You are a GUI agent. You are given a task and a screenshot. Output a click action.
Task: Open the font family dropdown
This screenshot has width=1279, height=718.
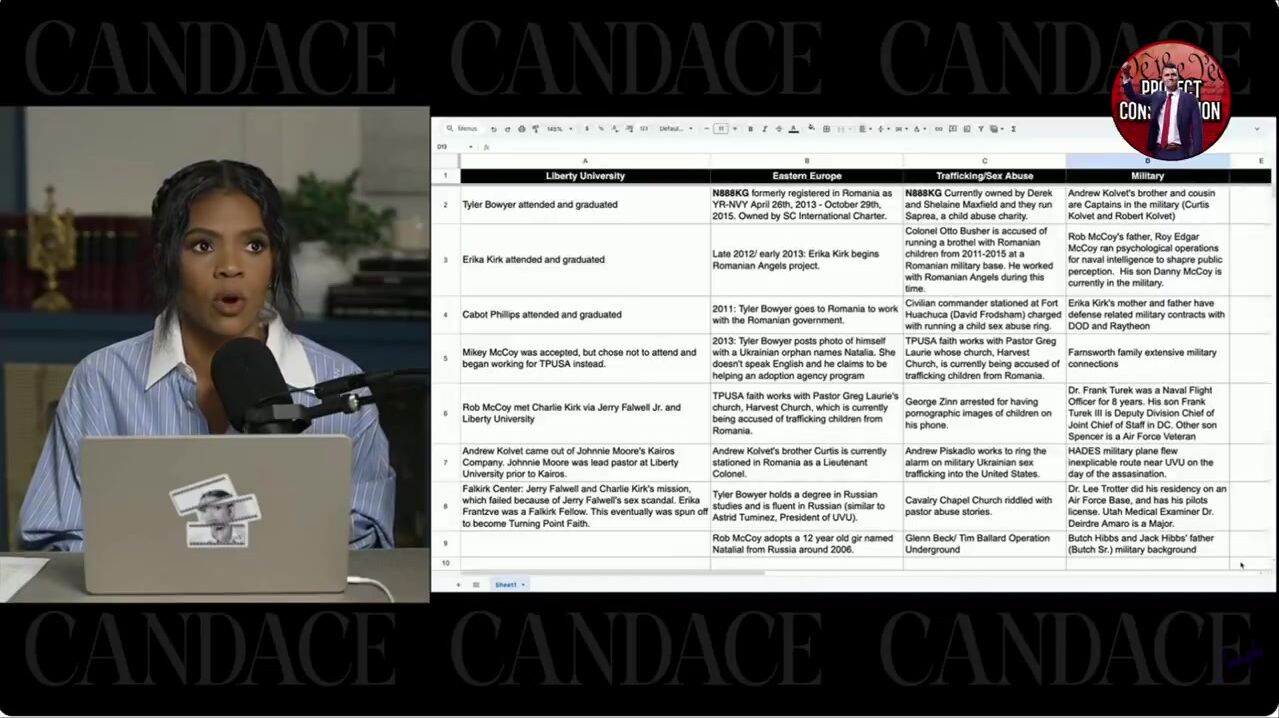[x=673, y=129]
